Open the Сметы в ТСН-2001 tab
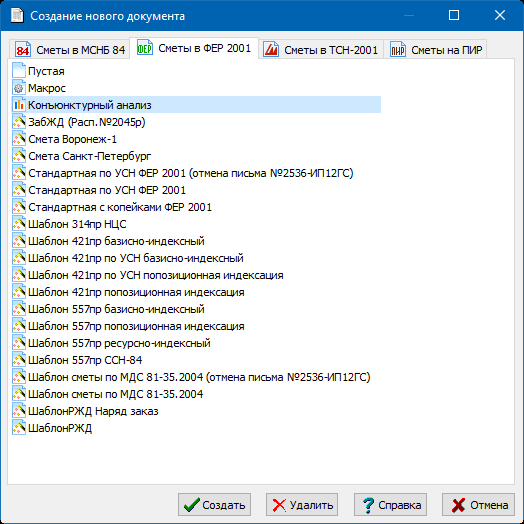Viewport: 524px width, 524px height. pyautogui.click(x=320, y=50)
